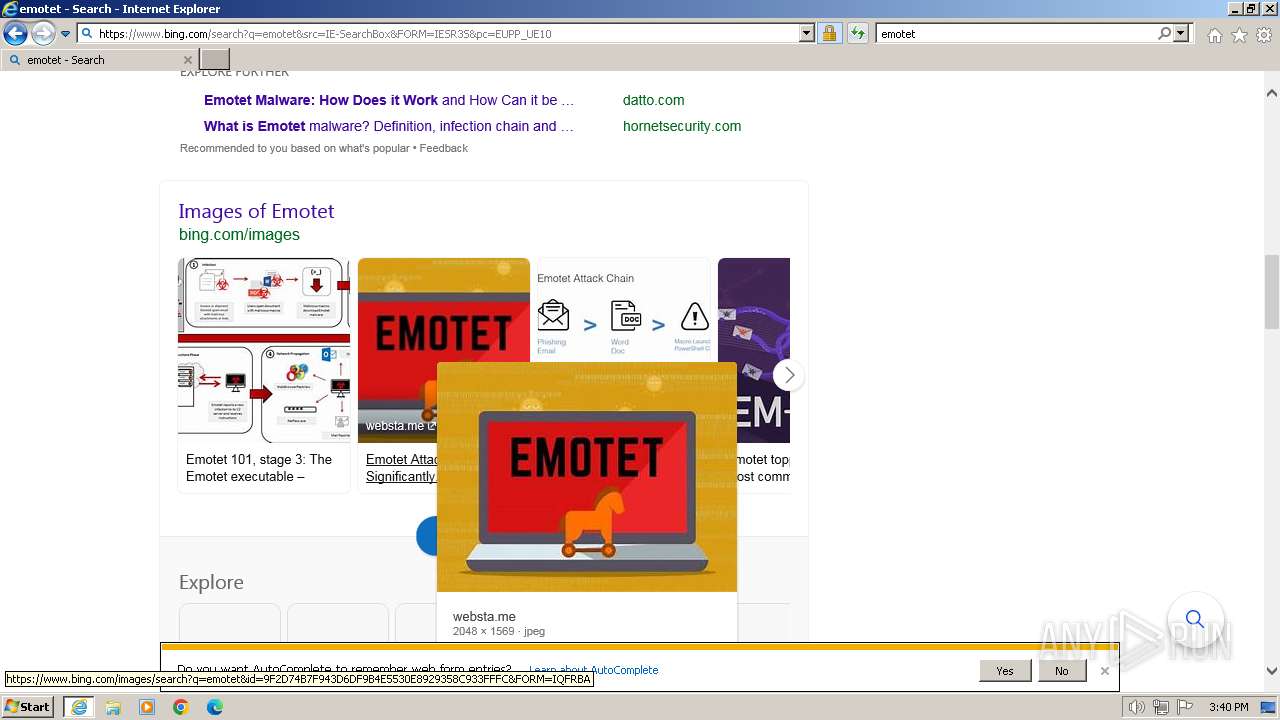Click the search box containing emotet

pyautogui.click(x=1016, y=33)
